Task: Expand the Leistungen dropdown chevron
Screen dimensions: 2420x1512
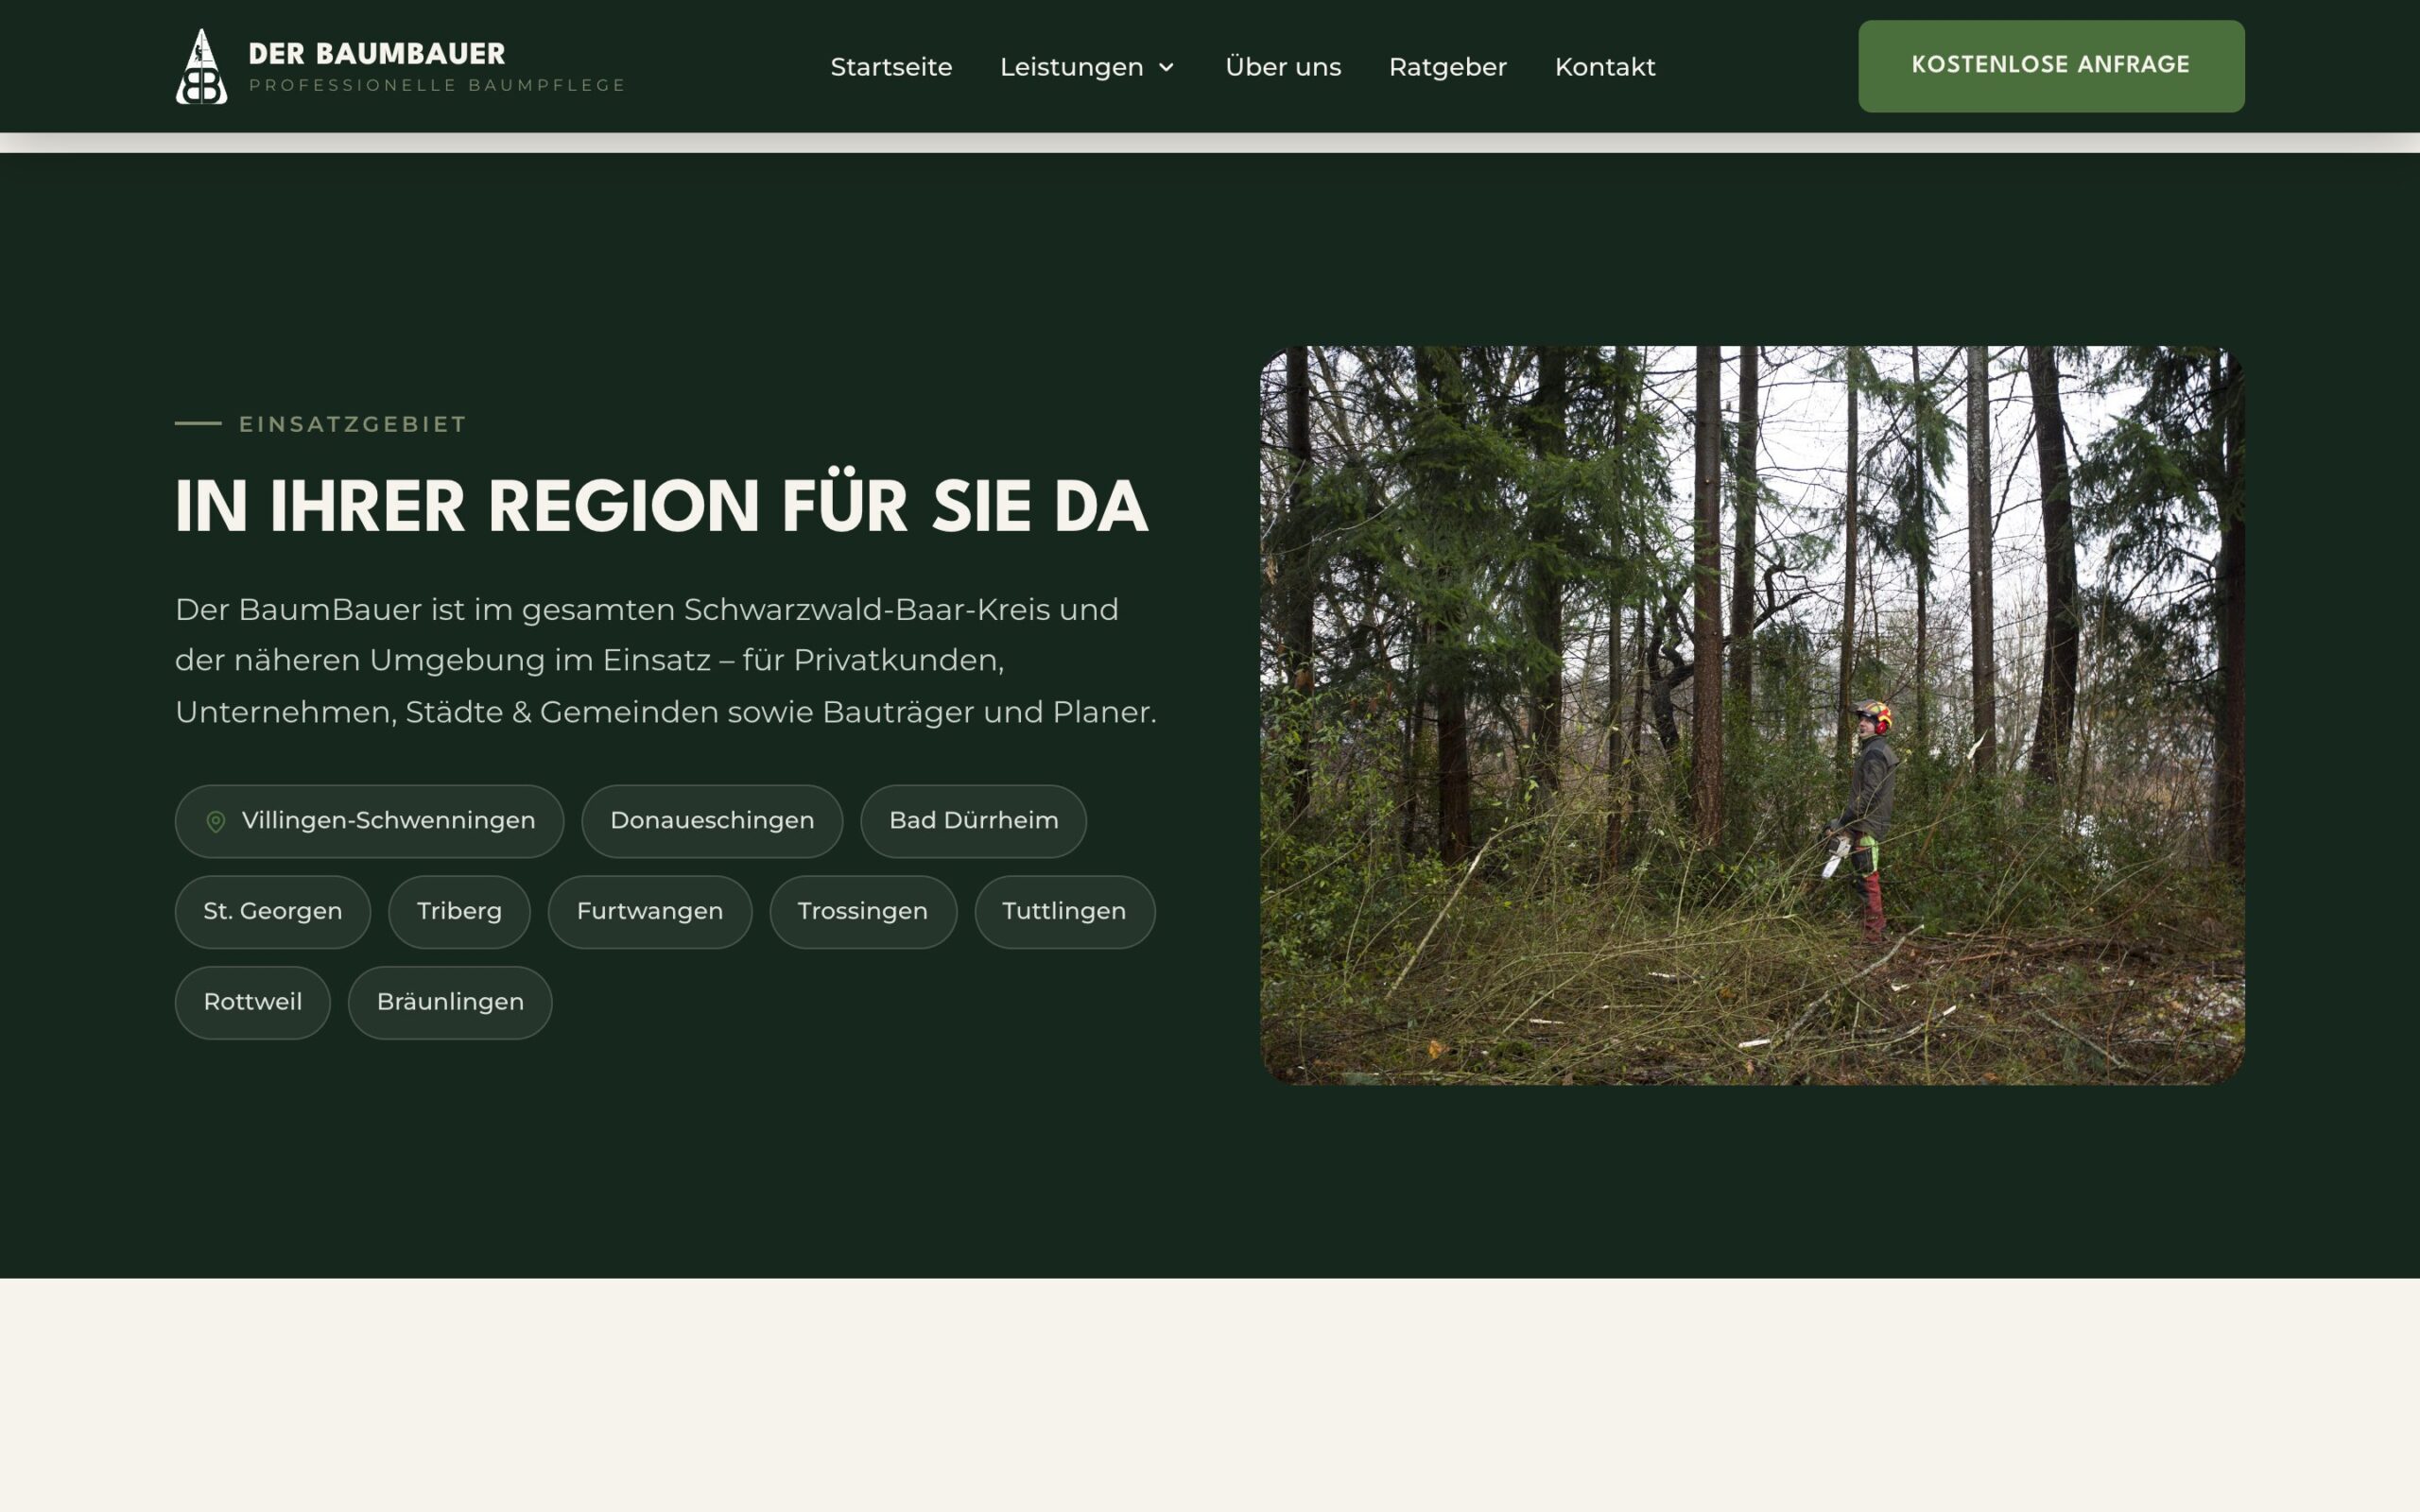Action: tap(1166, 67)
